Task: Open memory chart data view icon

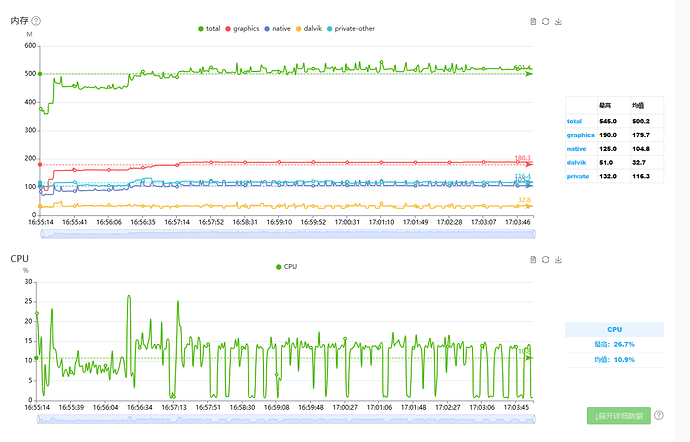Action: tap(533, 22)
